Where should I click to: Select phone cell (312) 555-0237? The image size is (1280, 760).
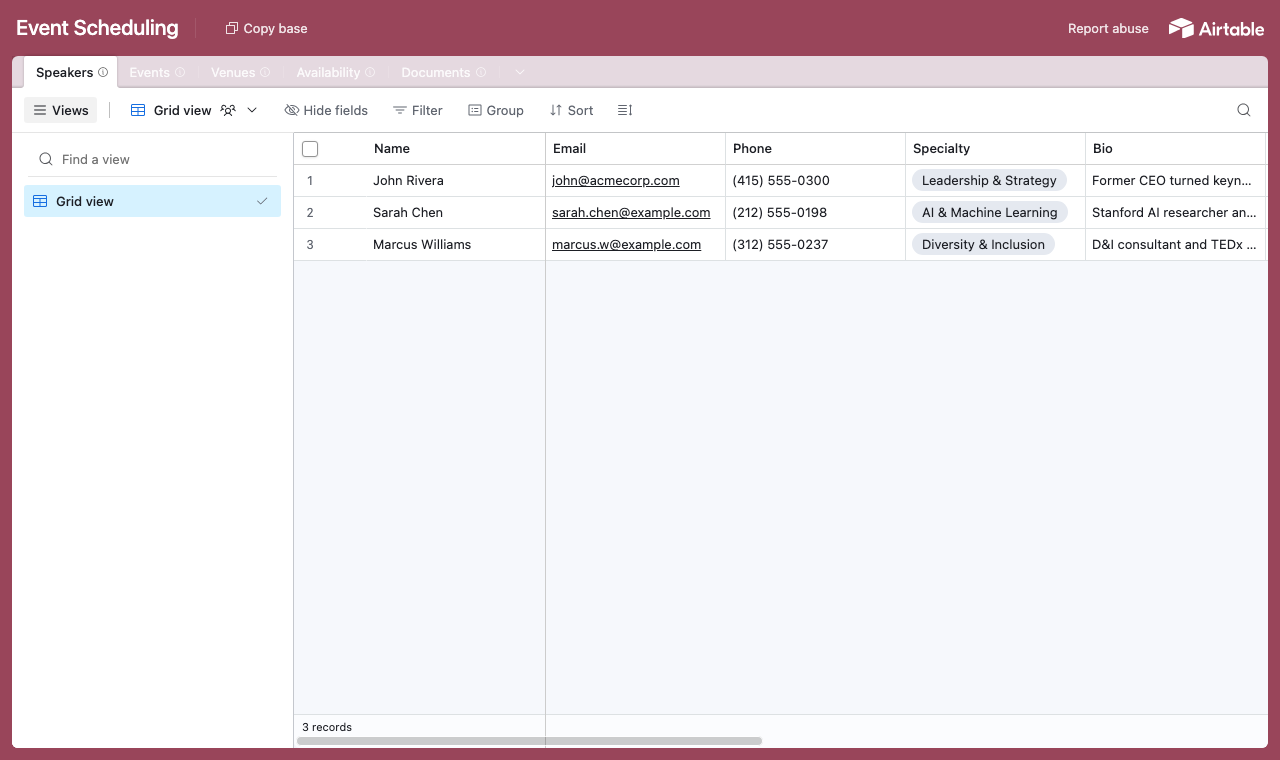tap(815, 244)
